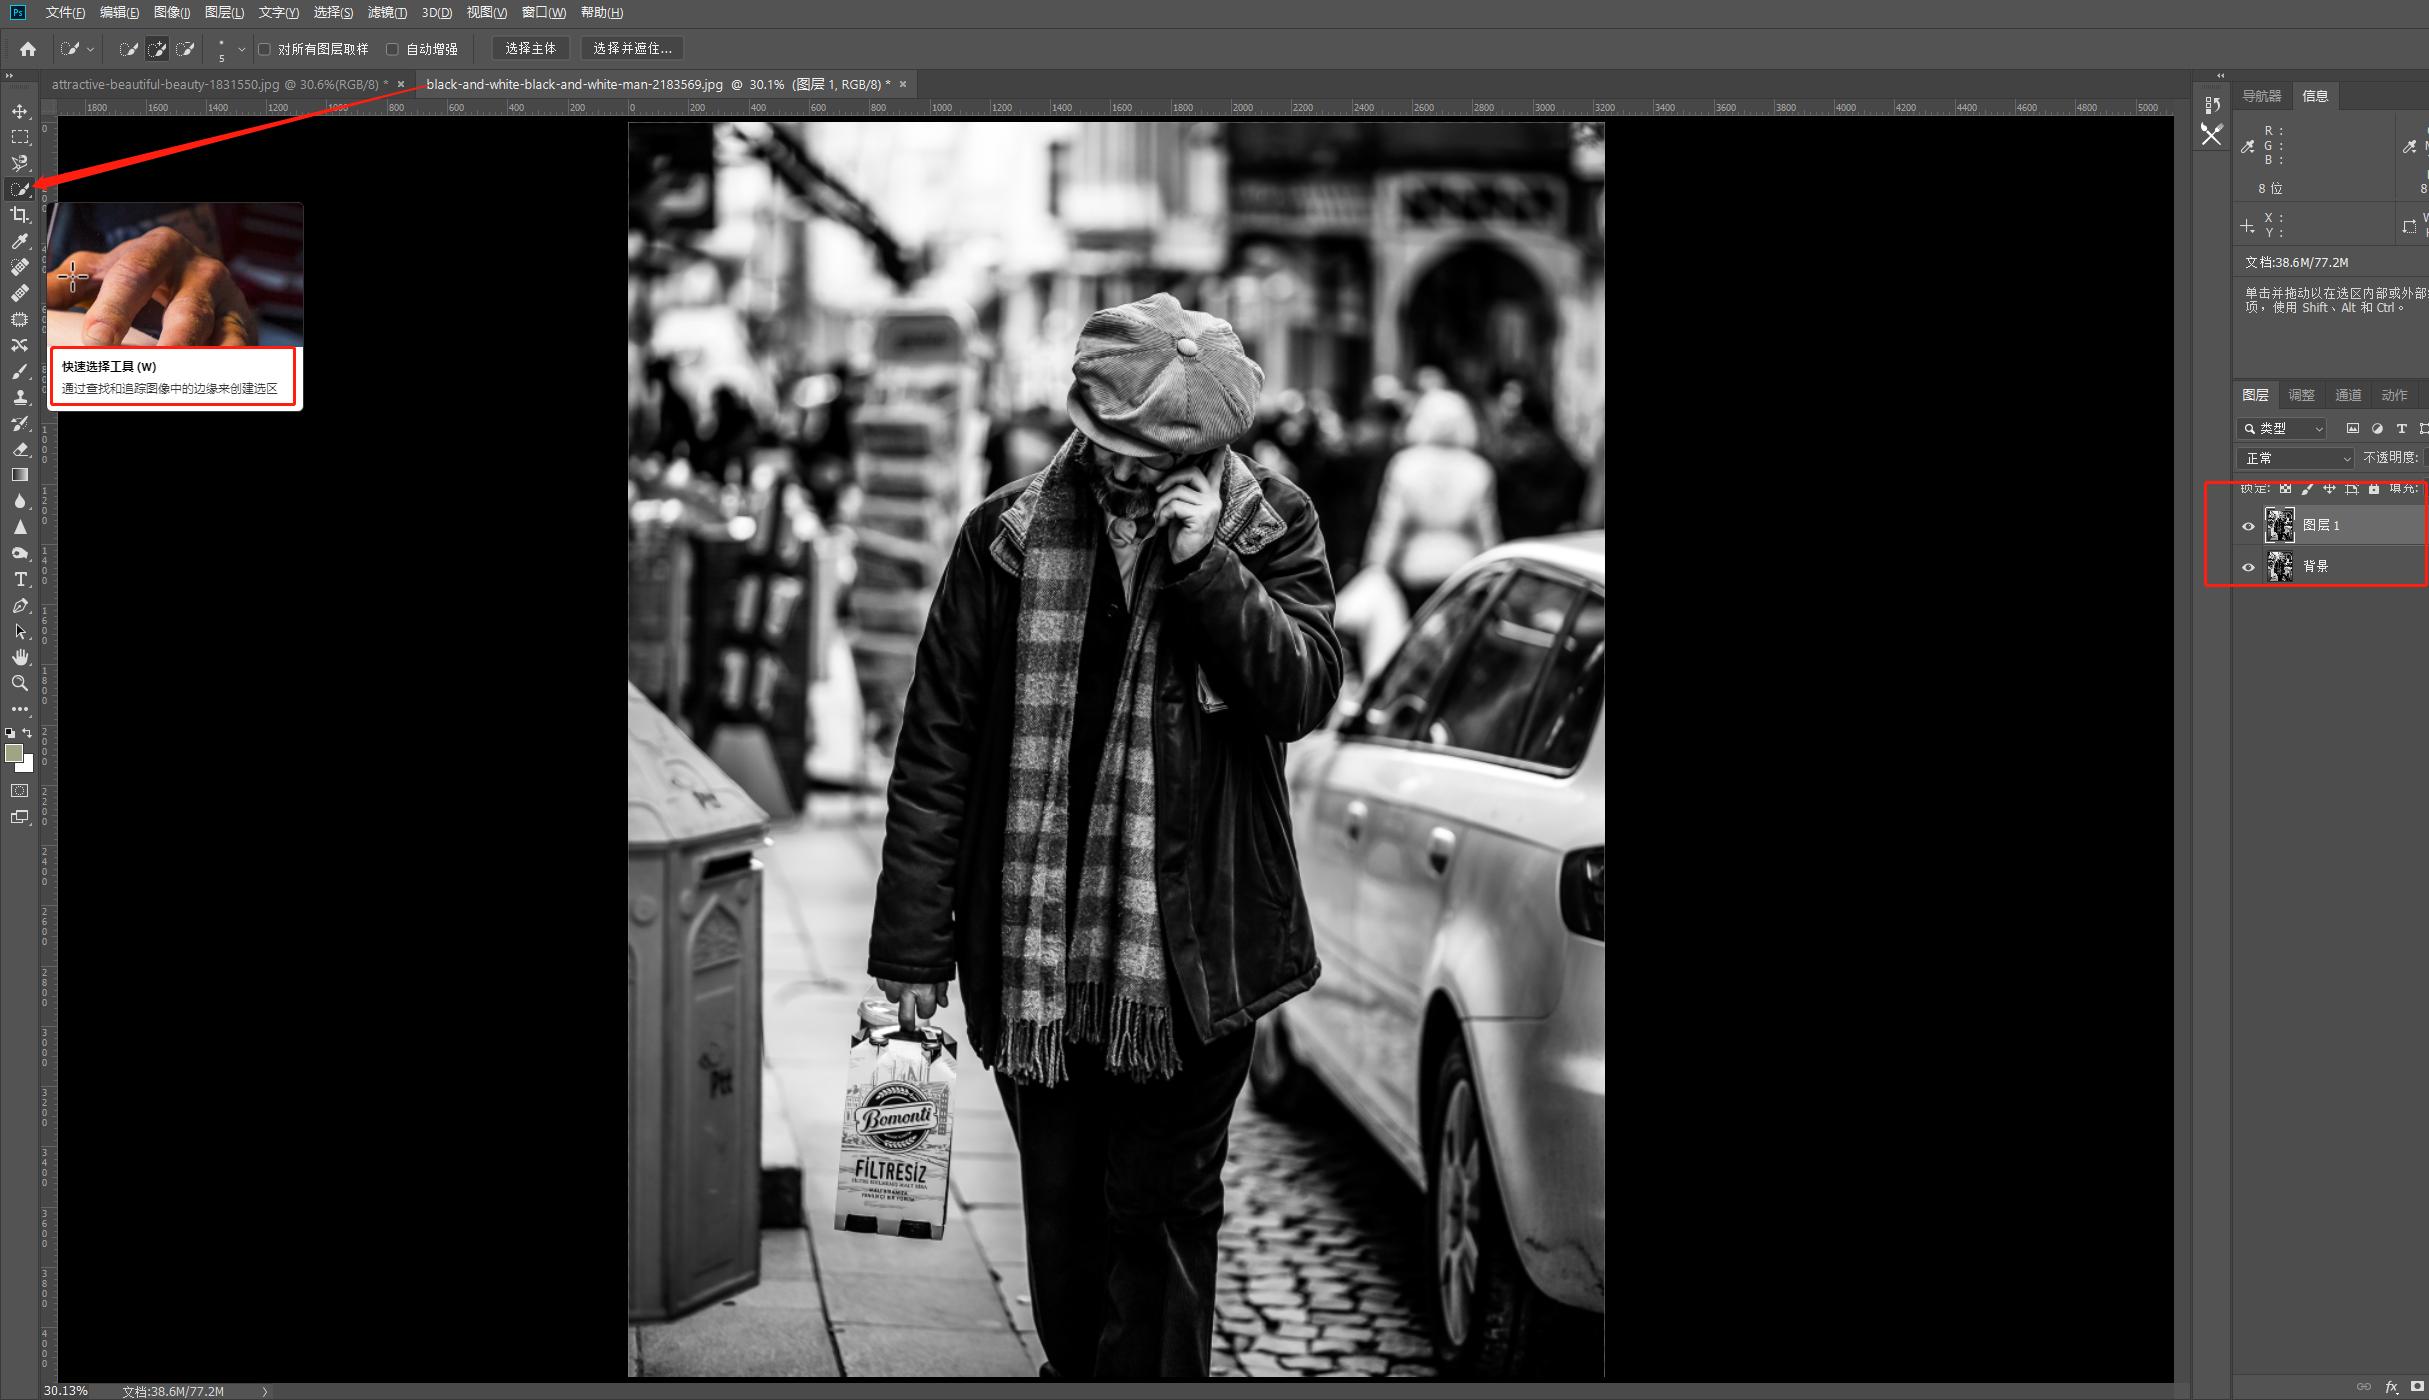Select the Horizontal Type tool
This screenshot has height=1400, width=2429.
coord(20,580)
